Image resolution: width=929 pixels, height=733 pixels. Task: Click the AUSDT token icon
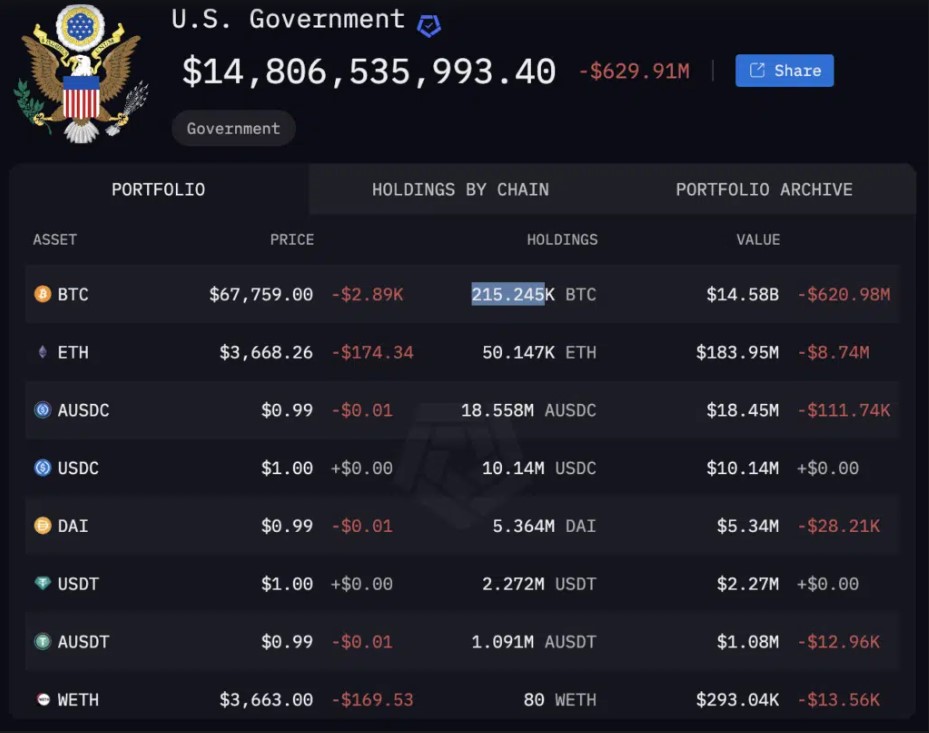coord(42,642)
